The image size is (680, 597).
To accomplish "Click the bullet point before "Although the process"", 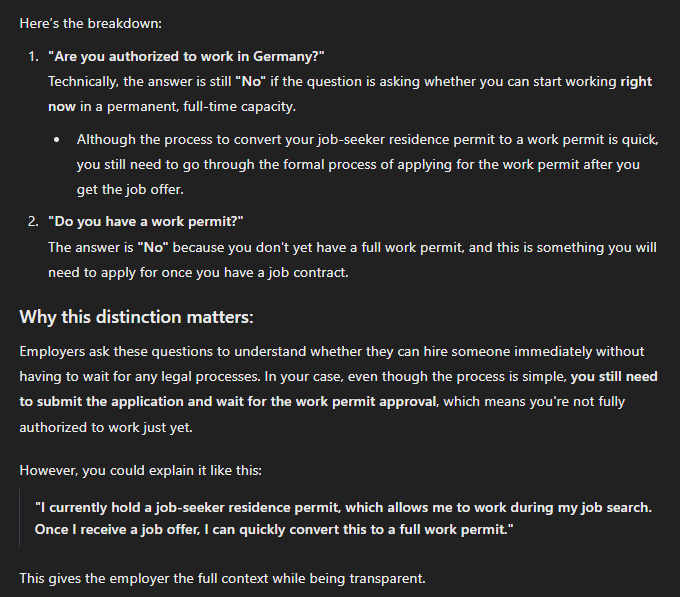I will coord(56,140).
